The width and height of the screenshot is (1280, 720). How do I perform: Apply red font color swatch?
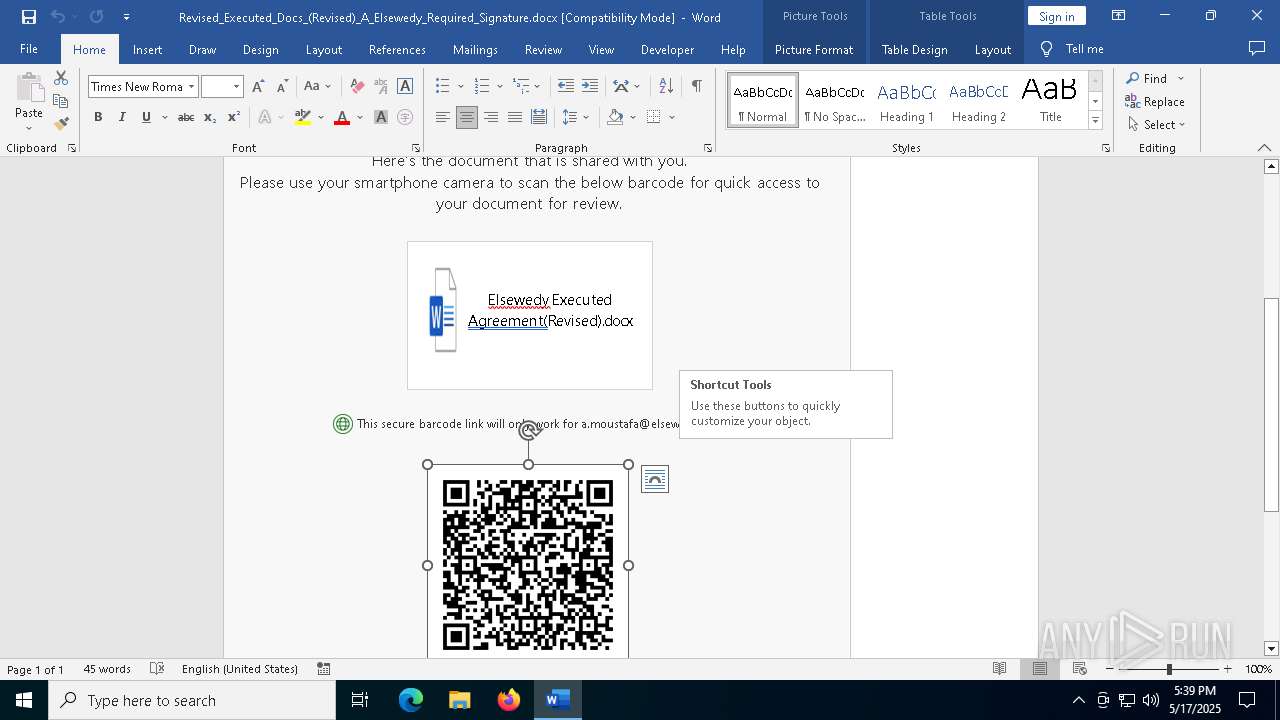(x=342, y=117)
